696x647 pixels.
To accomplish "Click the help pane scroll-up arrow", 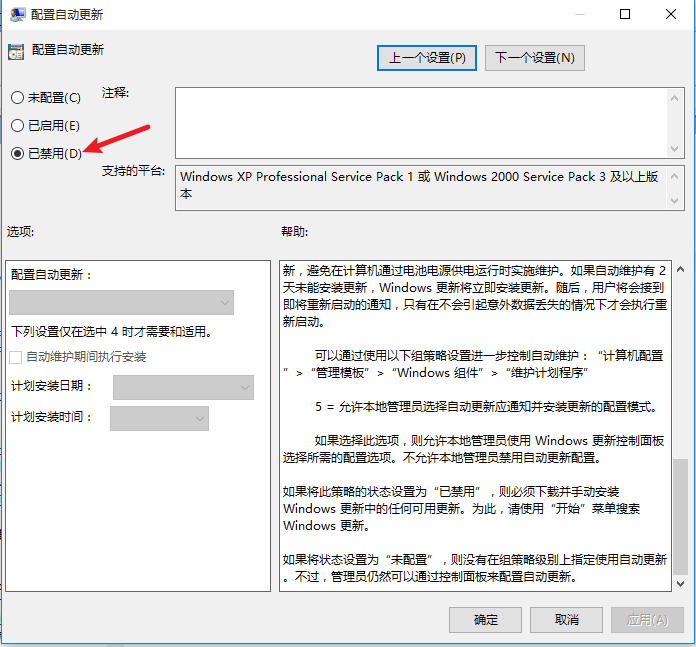I will 681,270.
